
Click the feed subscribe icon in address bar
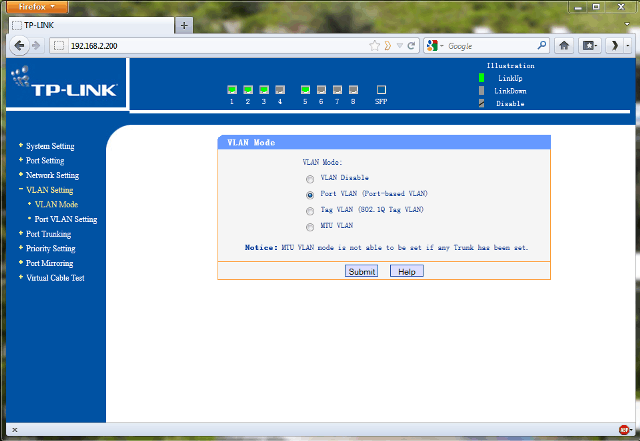point(387,46)
